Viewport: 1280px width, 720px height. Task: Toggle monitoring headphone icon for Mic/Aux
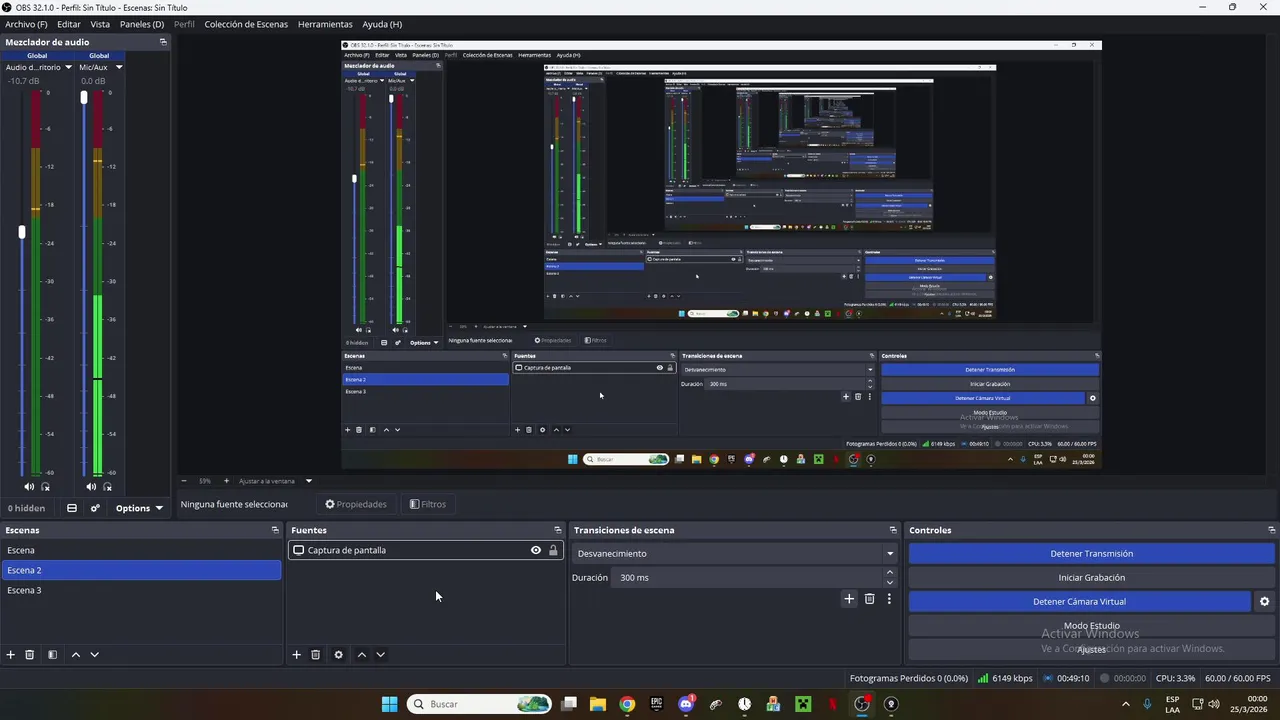[107, 487]
